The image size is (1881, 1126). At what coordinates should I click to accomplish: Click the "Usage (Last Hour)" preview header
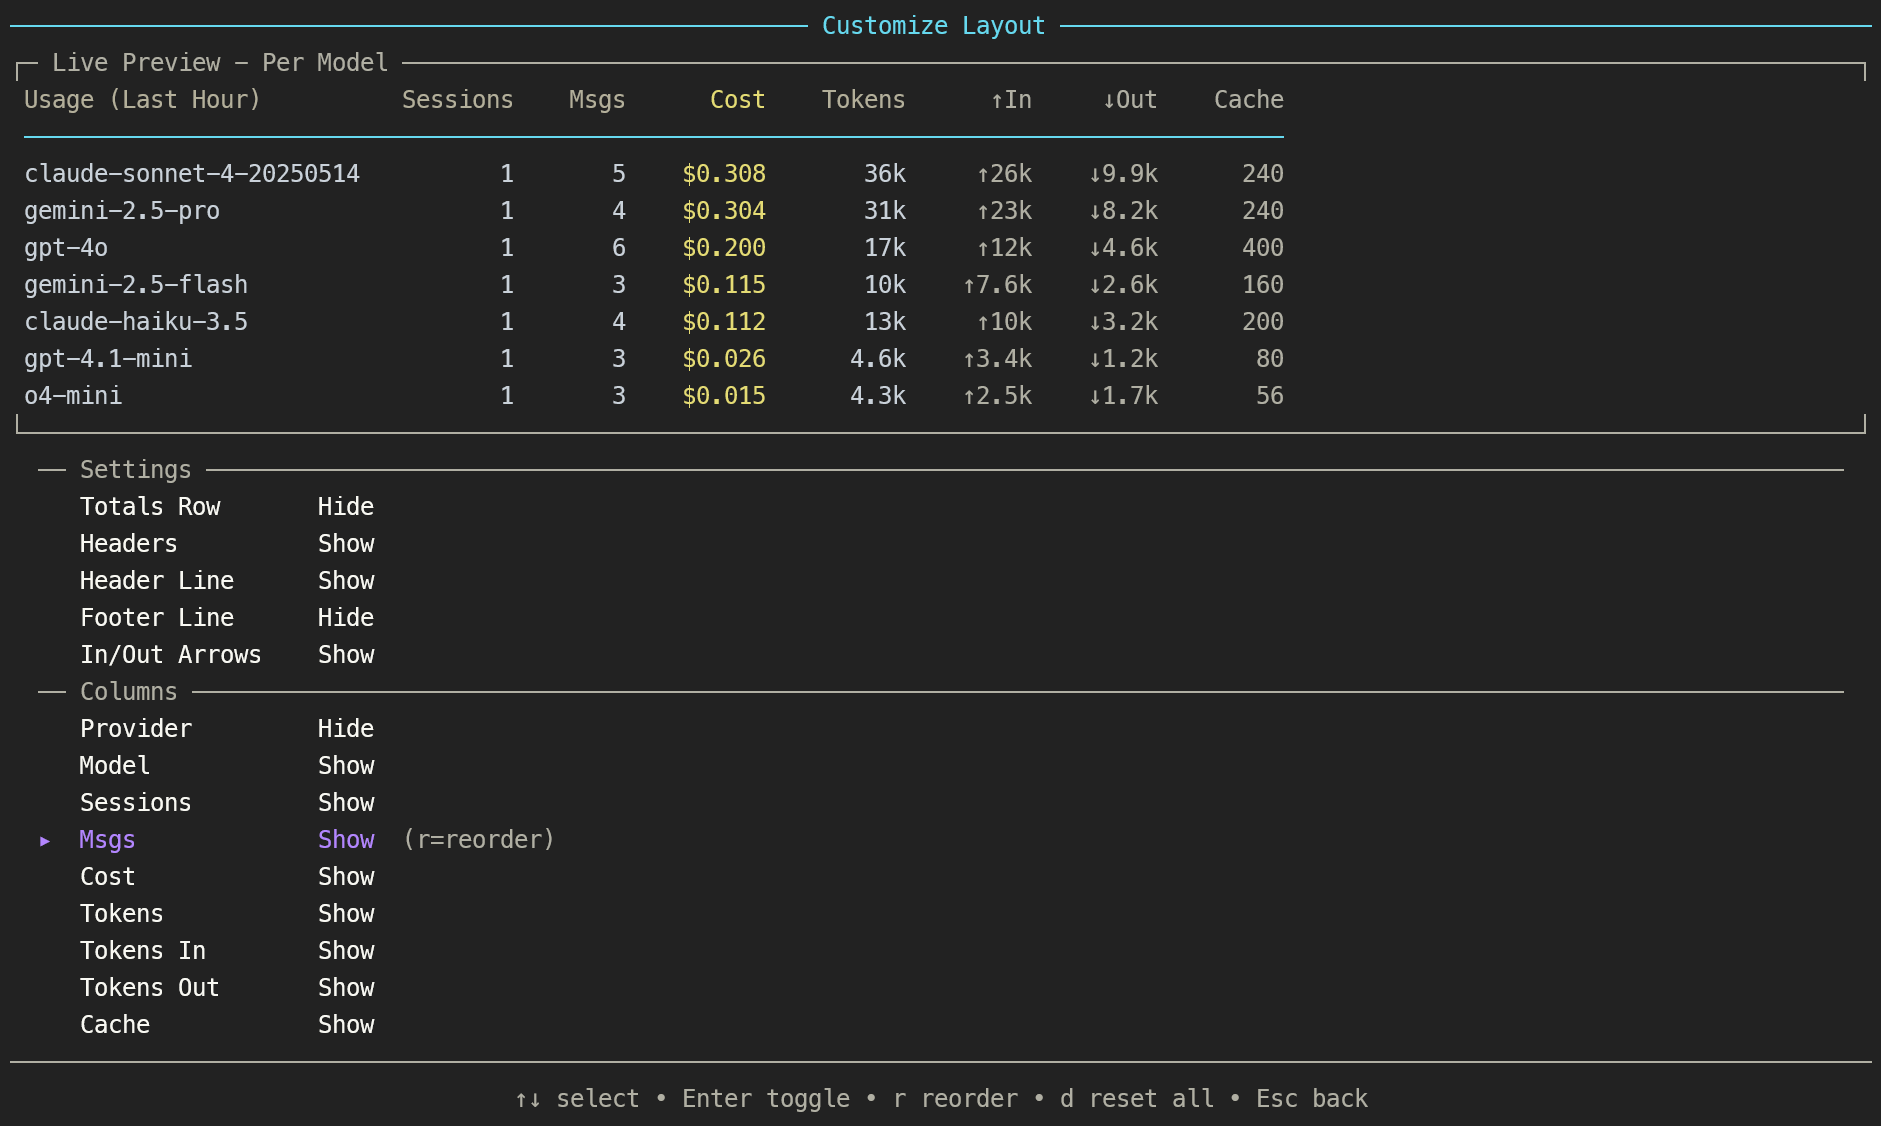click(x=142, y=100)
